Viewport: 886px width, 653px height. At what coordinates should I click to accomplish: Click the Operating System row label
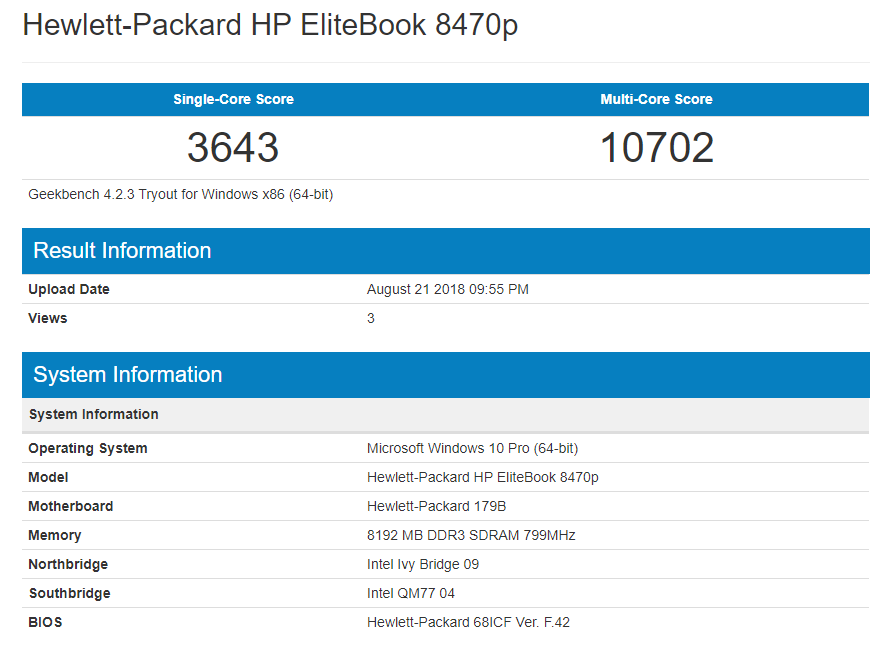[x=88, y=448]
